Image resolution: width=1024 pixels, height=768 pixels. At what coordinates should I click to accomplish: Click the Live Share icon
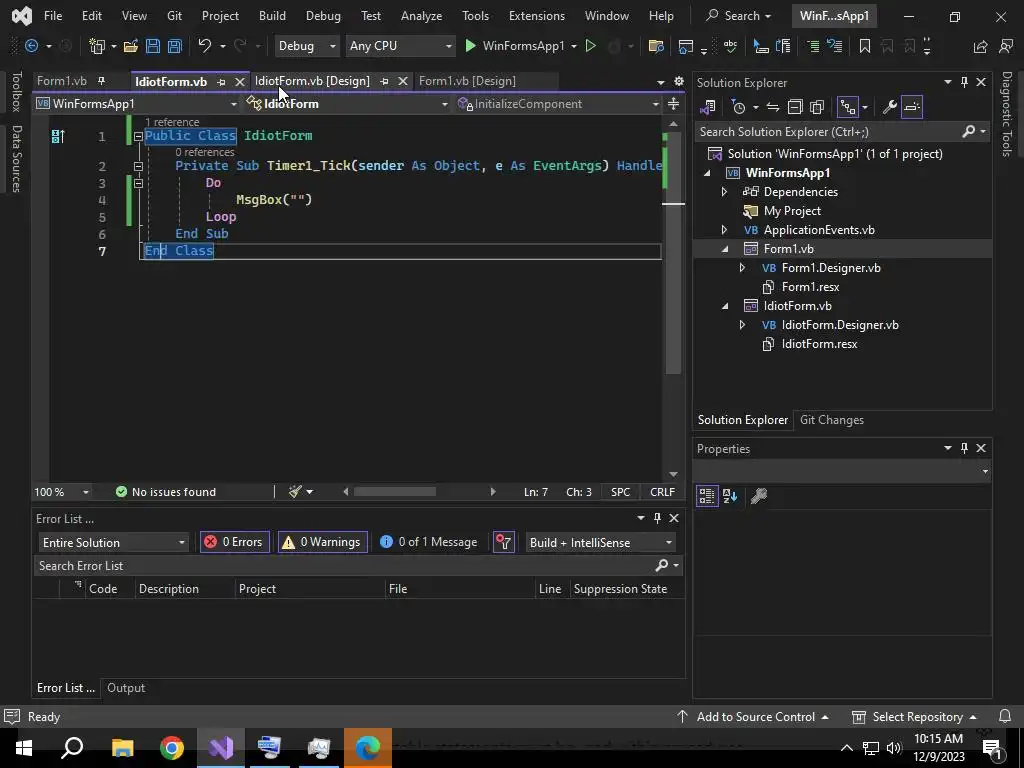coord(980,46)
